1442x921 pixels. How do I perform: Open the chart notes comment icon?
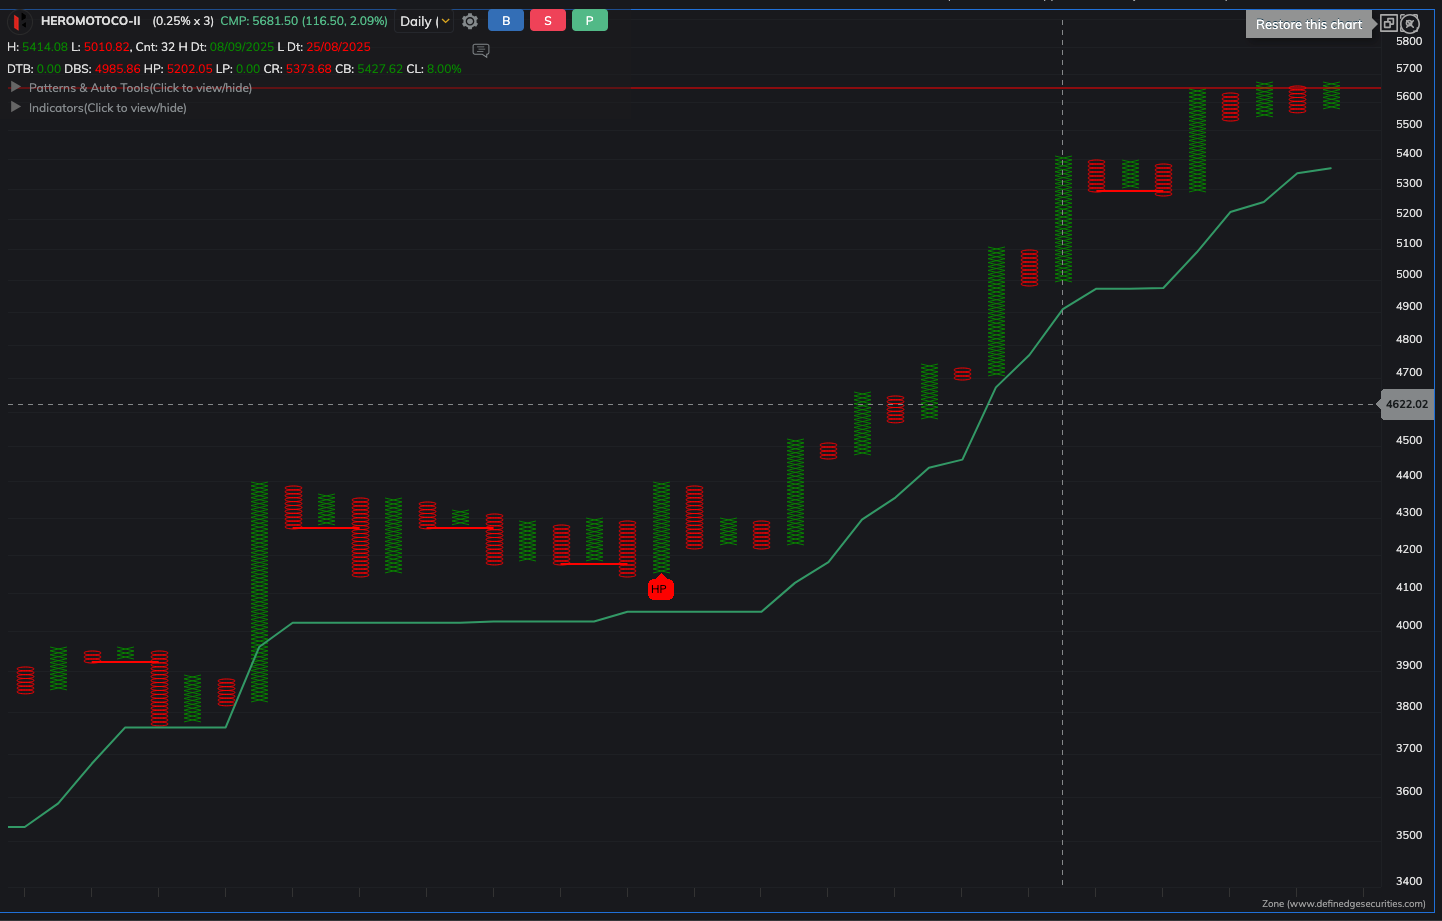click(481, 50)
